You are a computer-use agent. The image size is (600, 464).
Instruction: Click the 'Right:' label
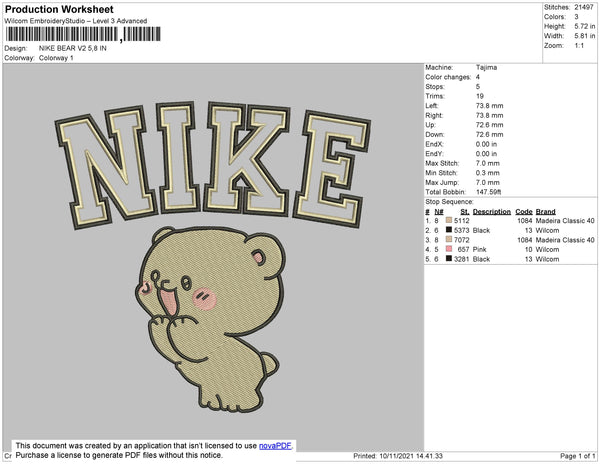(x=434, y=115)
